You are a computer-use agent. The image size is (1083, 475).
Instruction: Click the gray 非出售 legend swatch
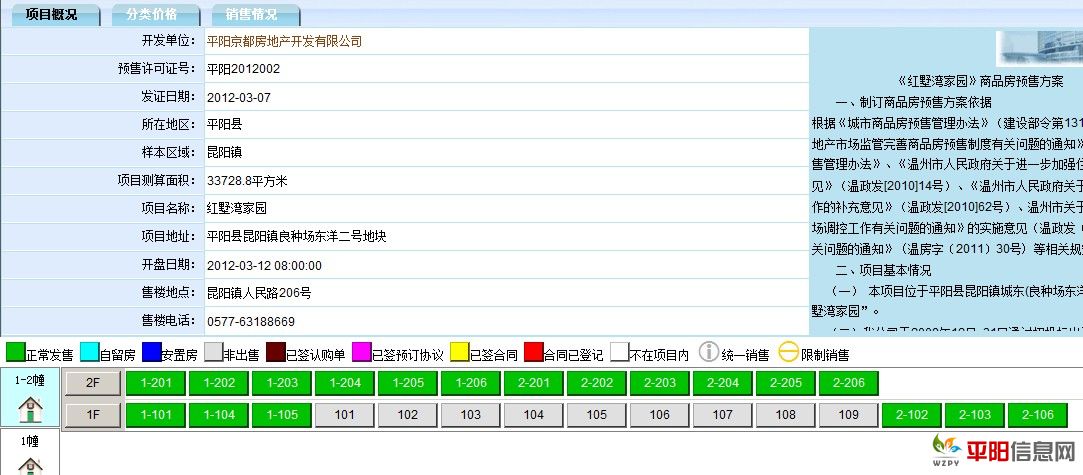(213, 352)
